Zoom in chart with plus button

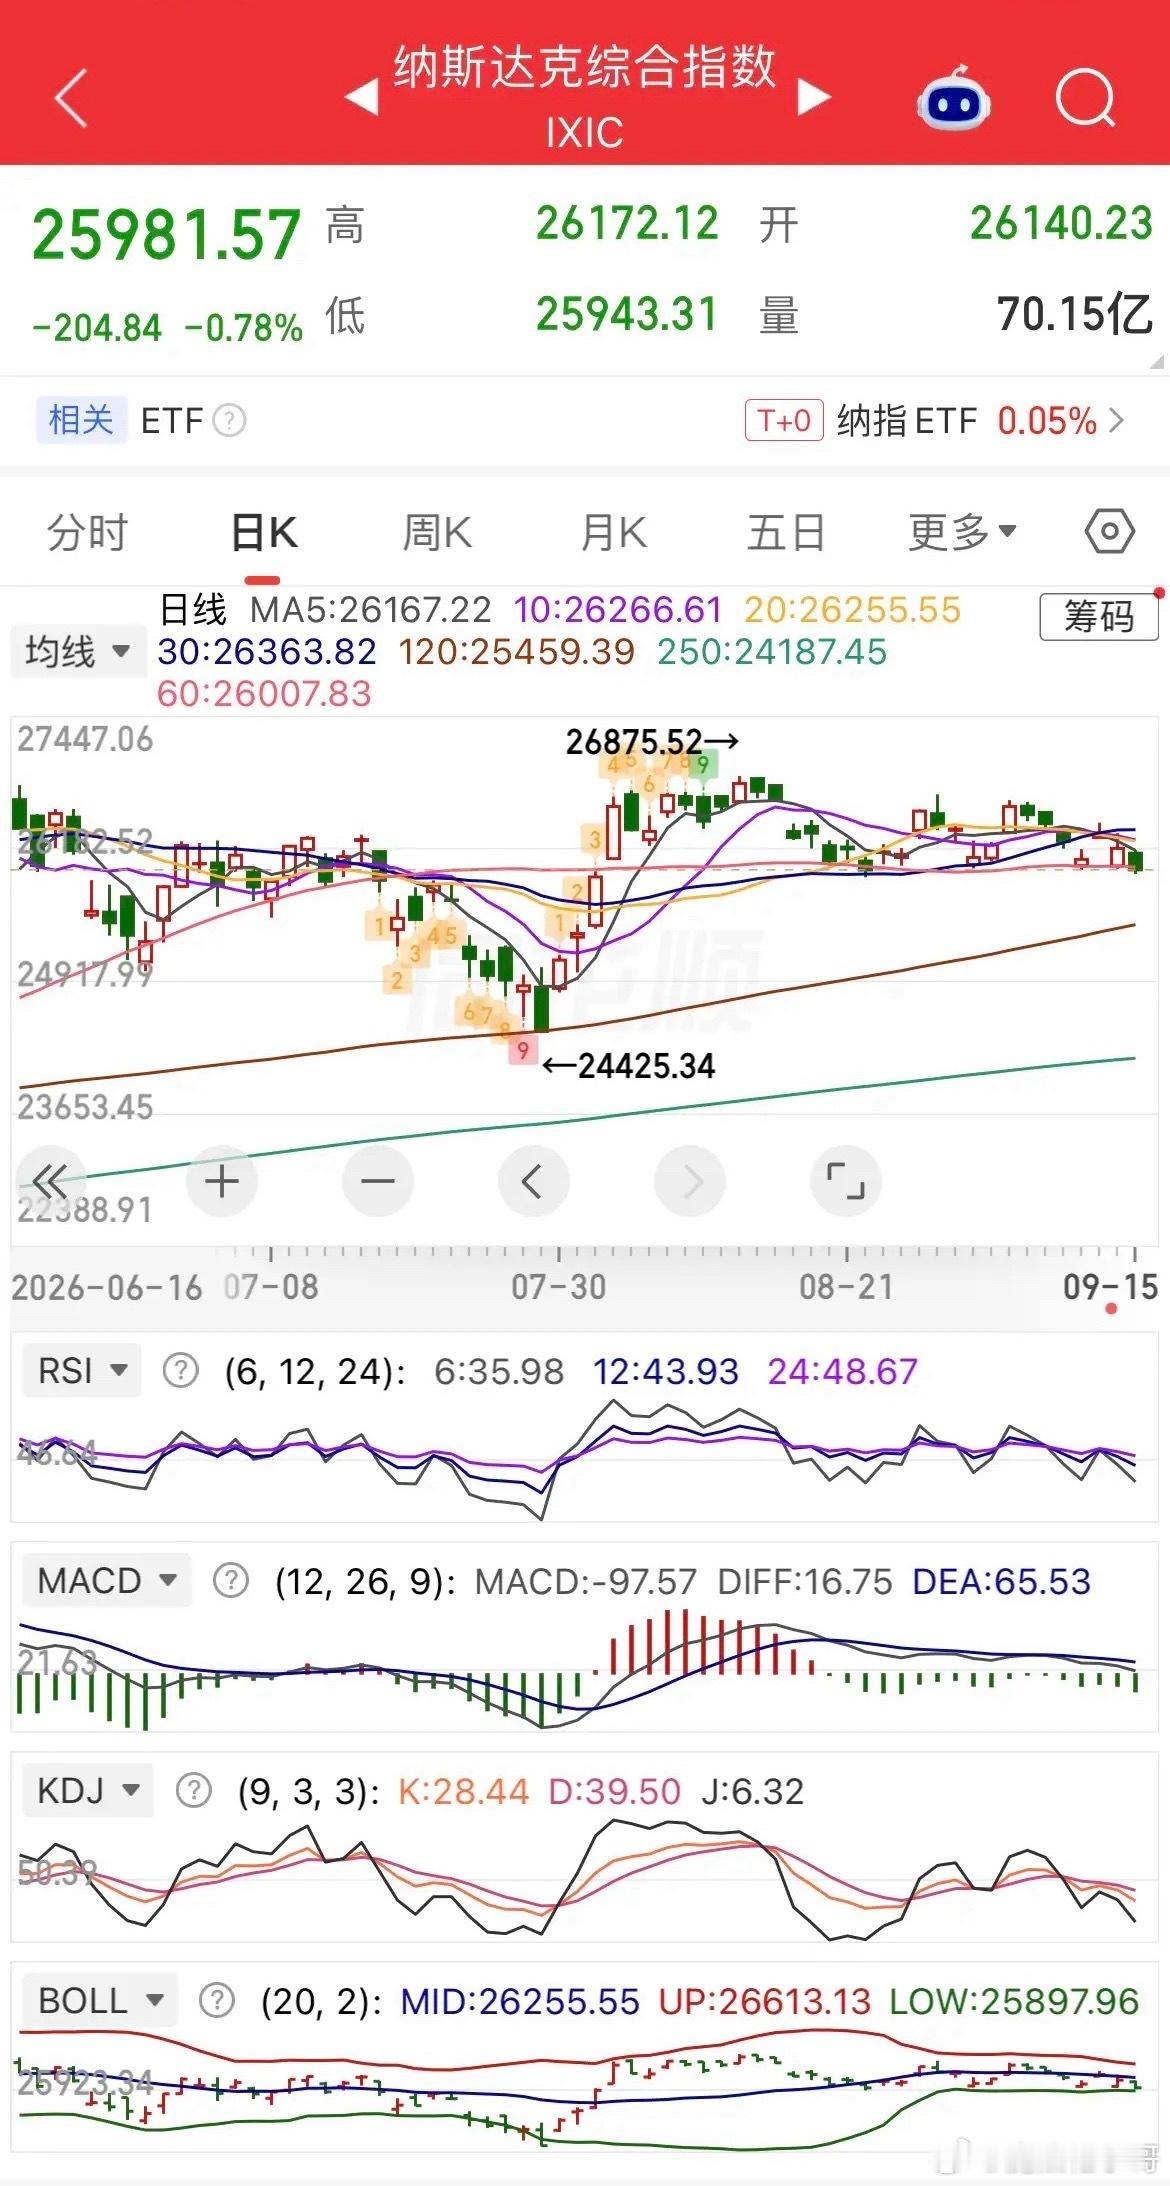click(222, 1182)
